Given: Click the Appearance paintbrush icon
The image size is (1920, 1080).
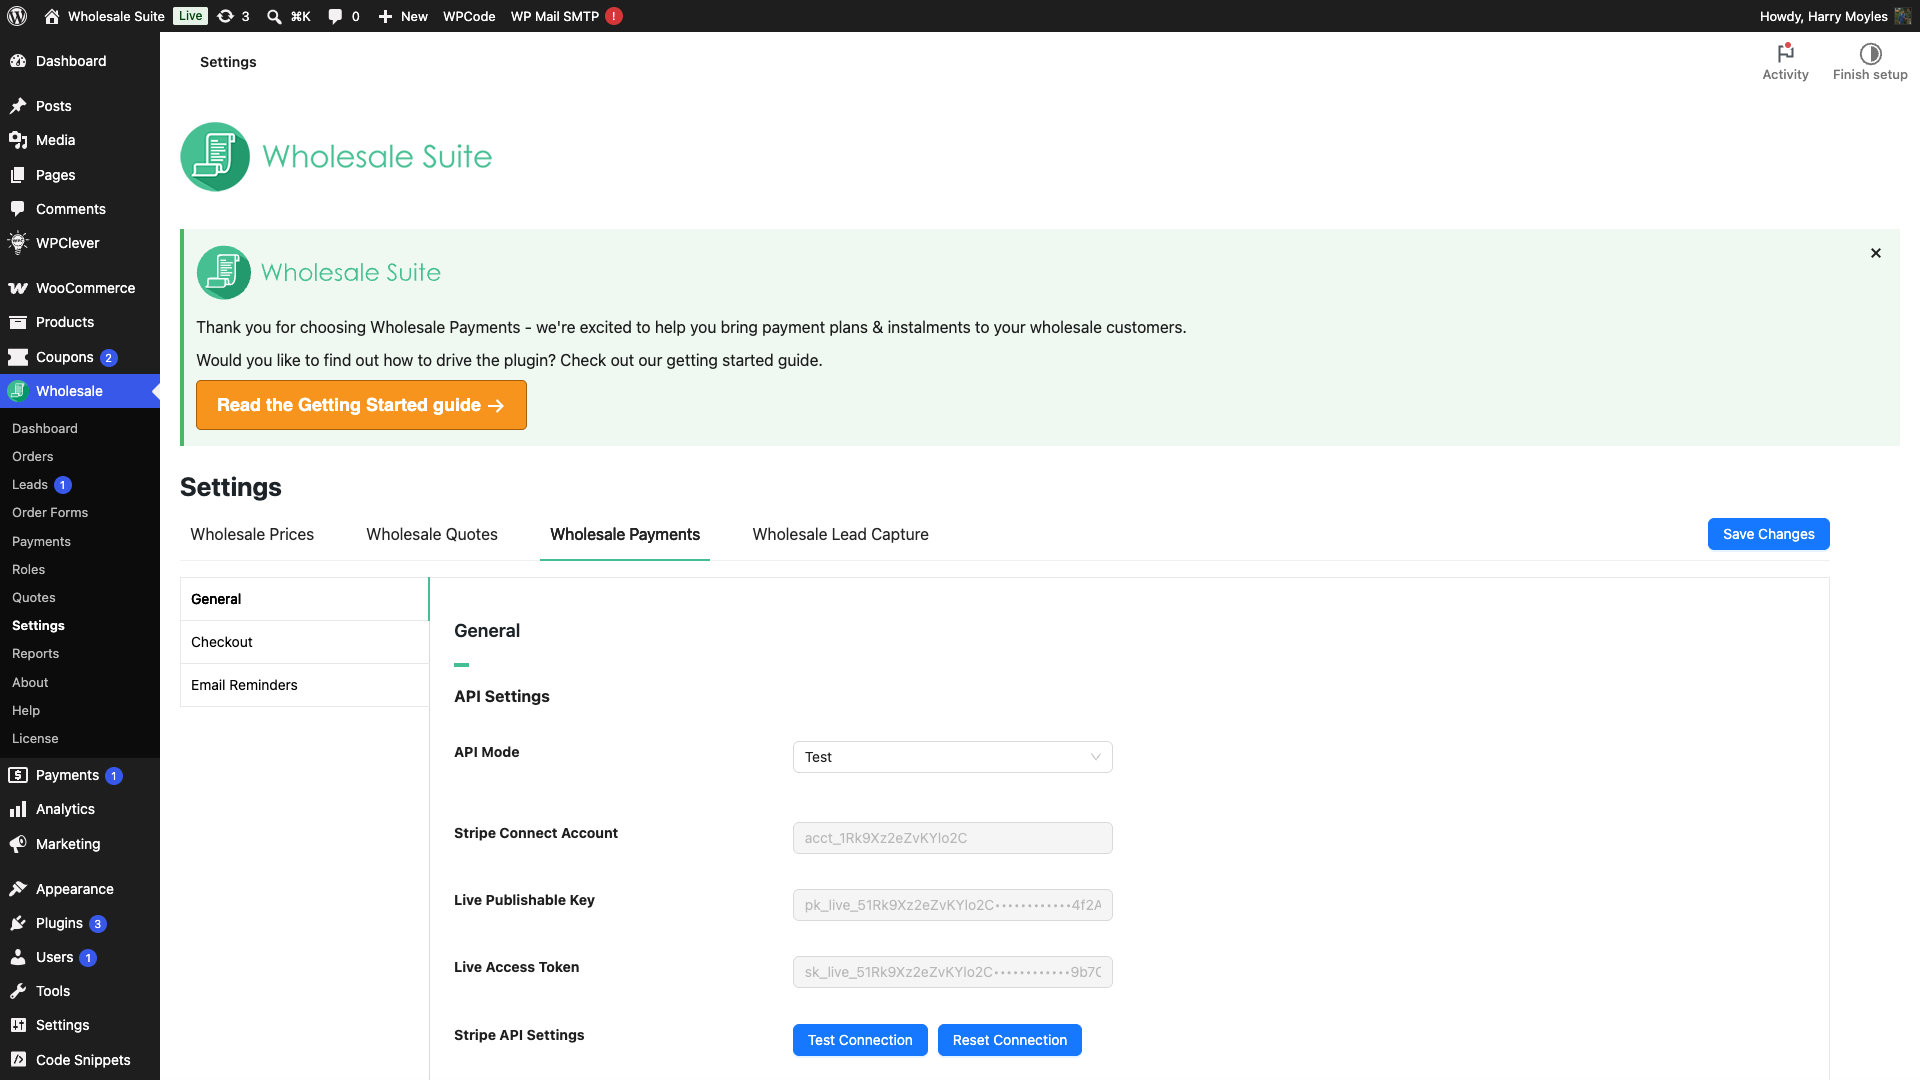Looking at the screenshot, I should click(18, 889).
